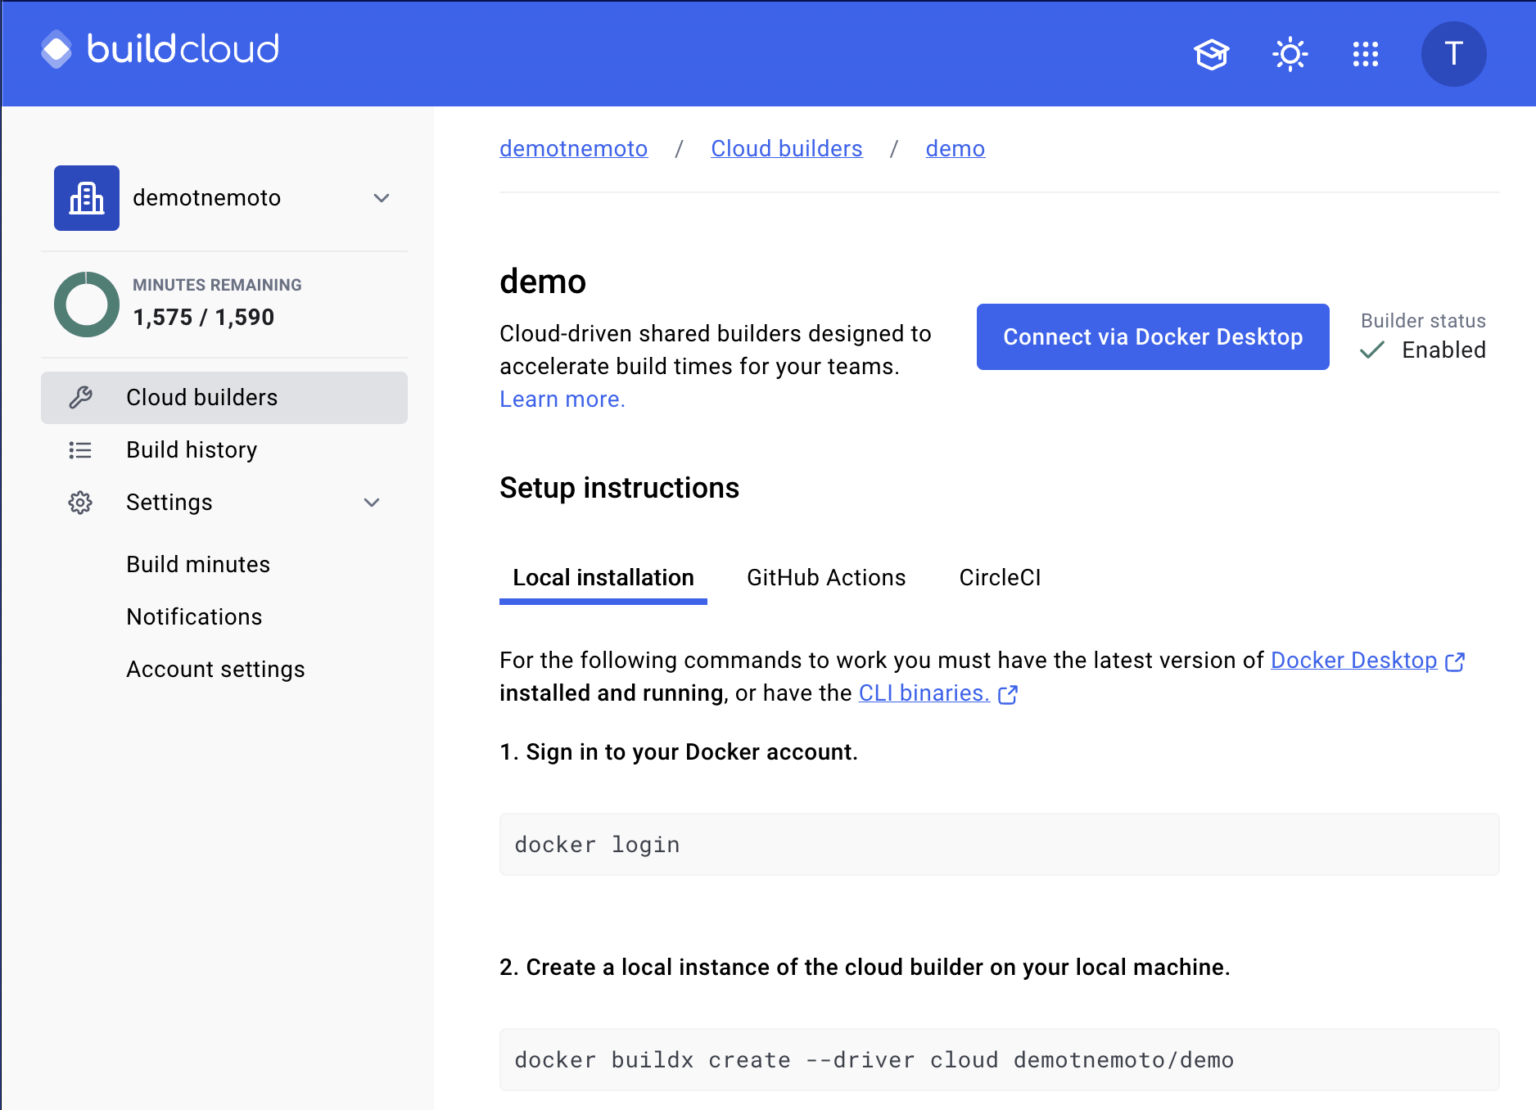Open Build history via its list icon

click(x=80, y=450)
